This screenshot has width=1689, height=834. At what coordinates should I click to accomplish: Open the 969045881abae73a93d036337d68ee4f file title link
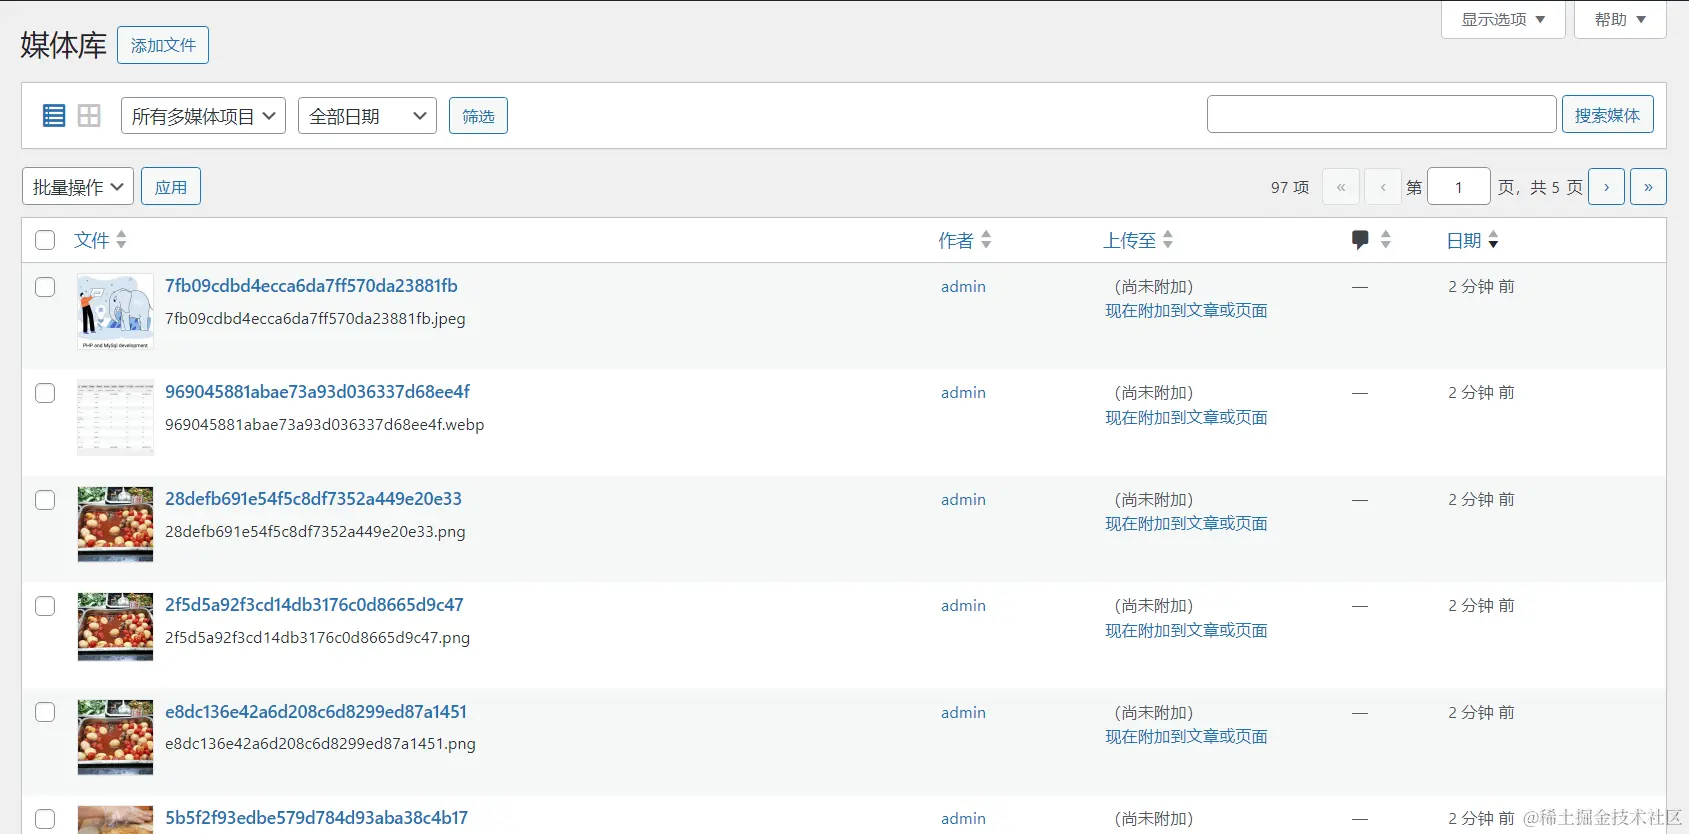click(x=317, y=392)
